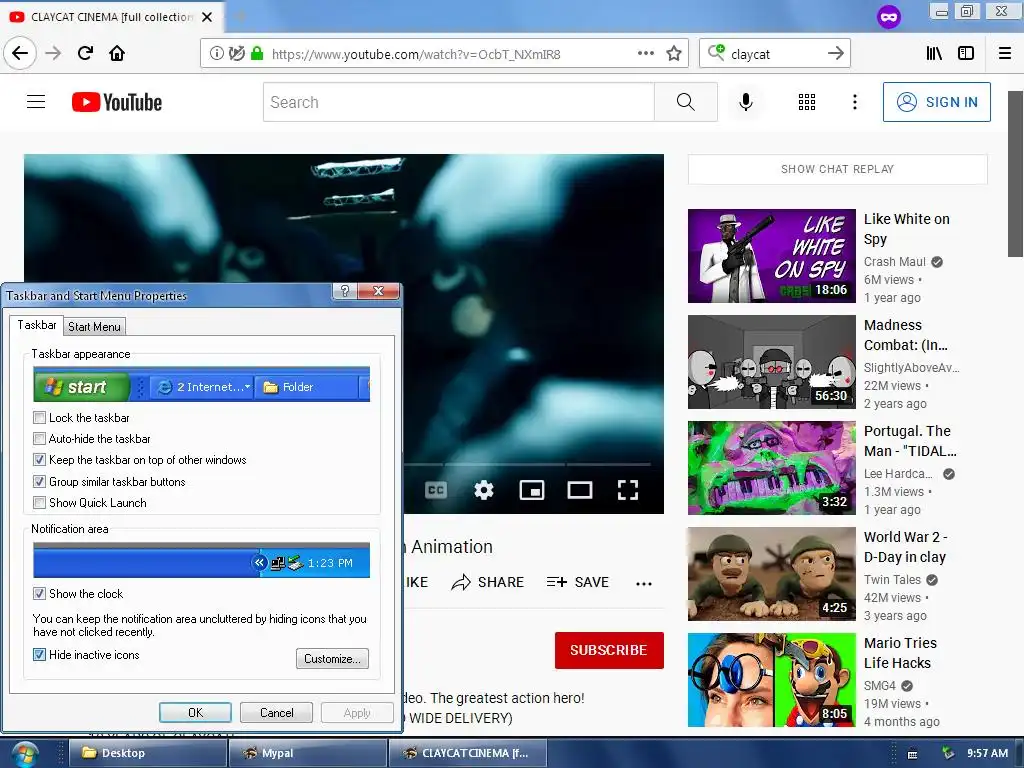
Task: Click the browser forward arrow
Action: click(x=53, y=53)
